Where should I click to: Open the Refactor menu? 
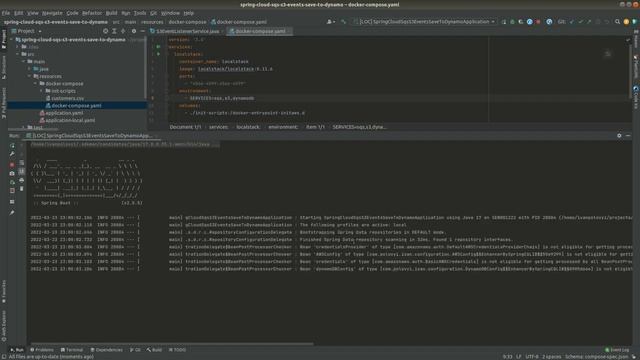92,13
